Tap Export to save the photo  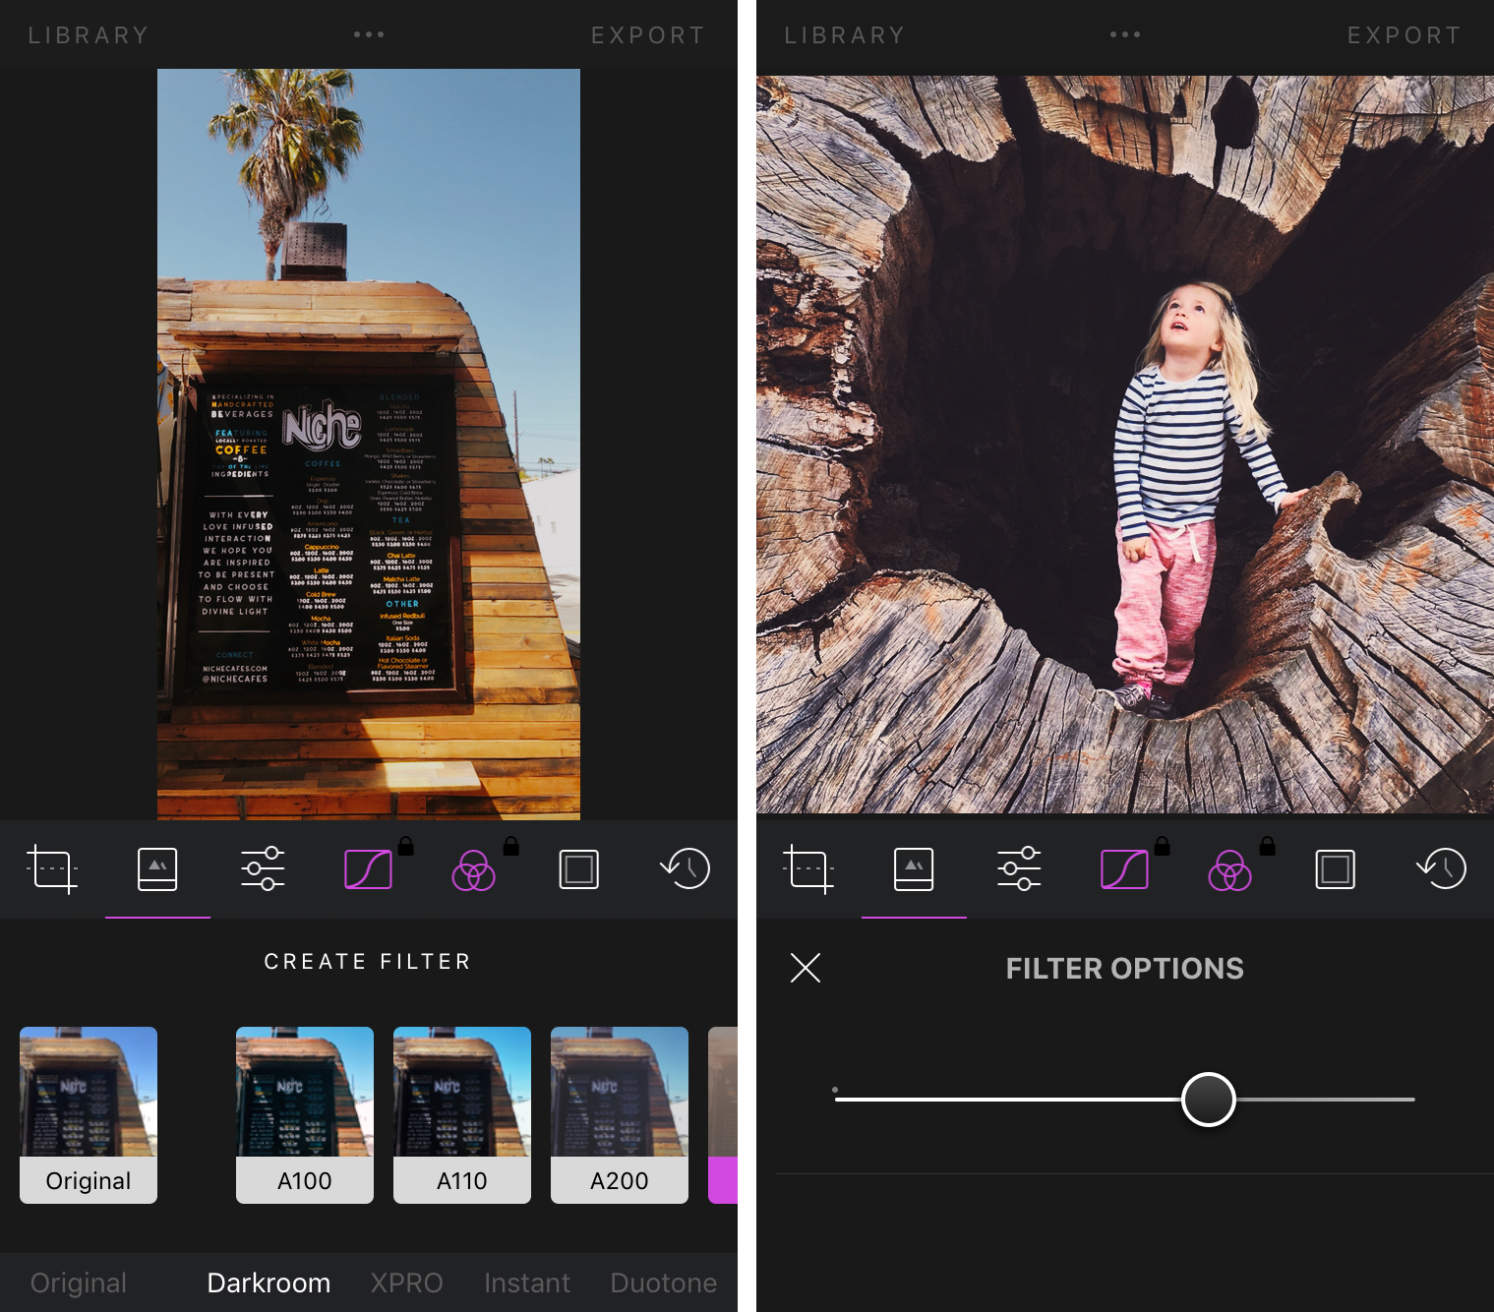coord(648,34)
